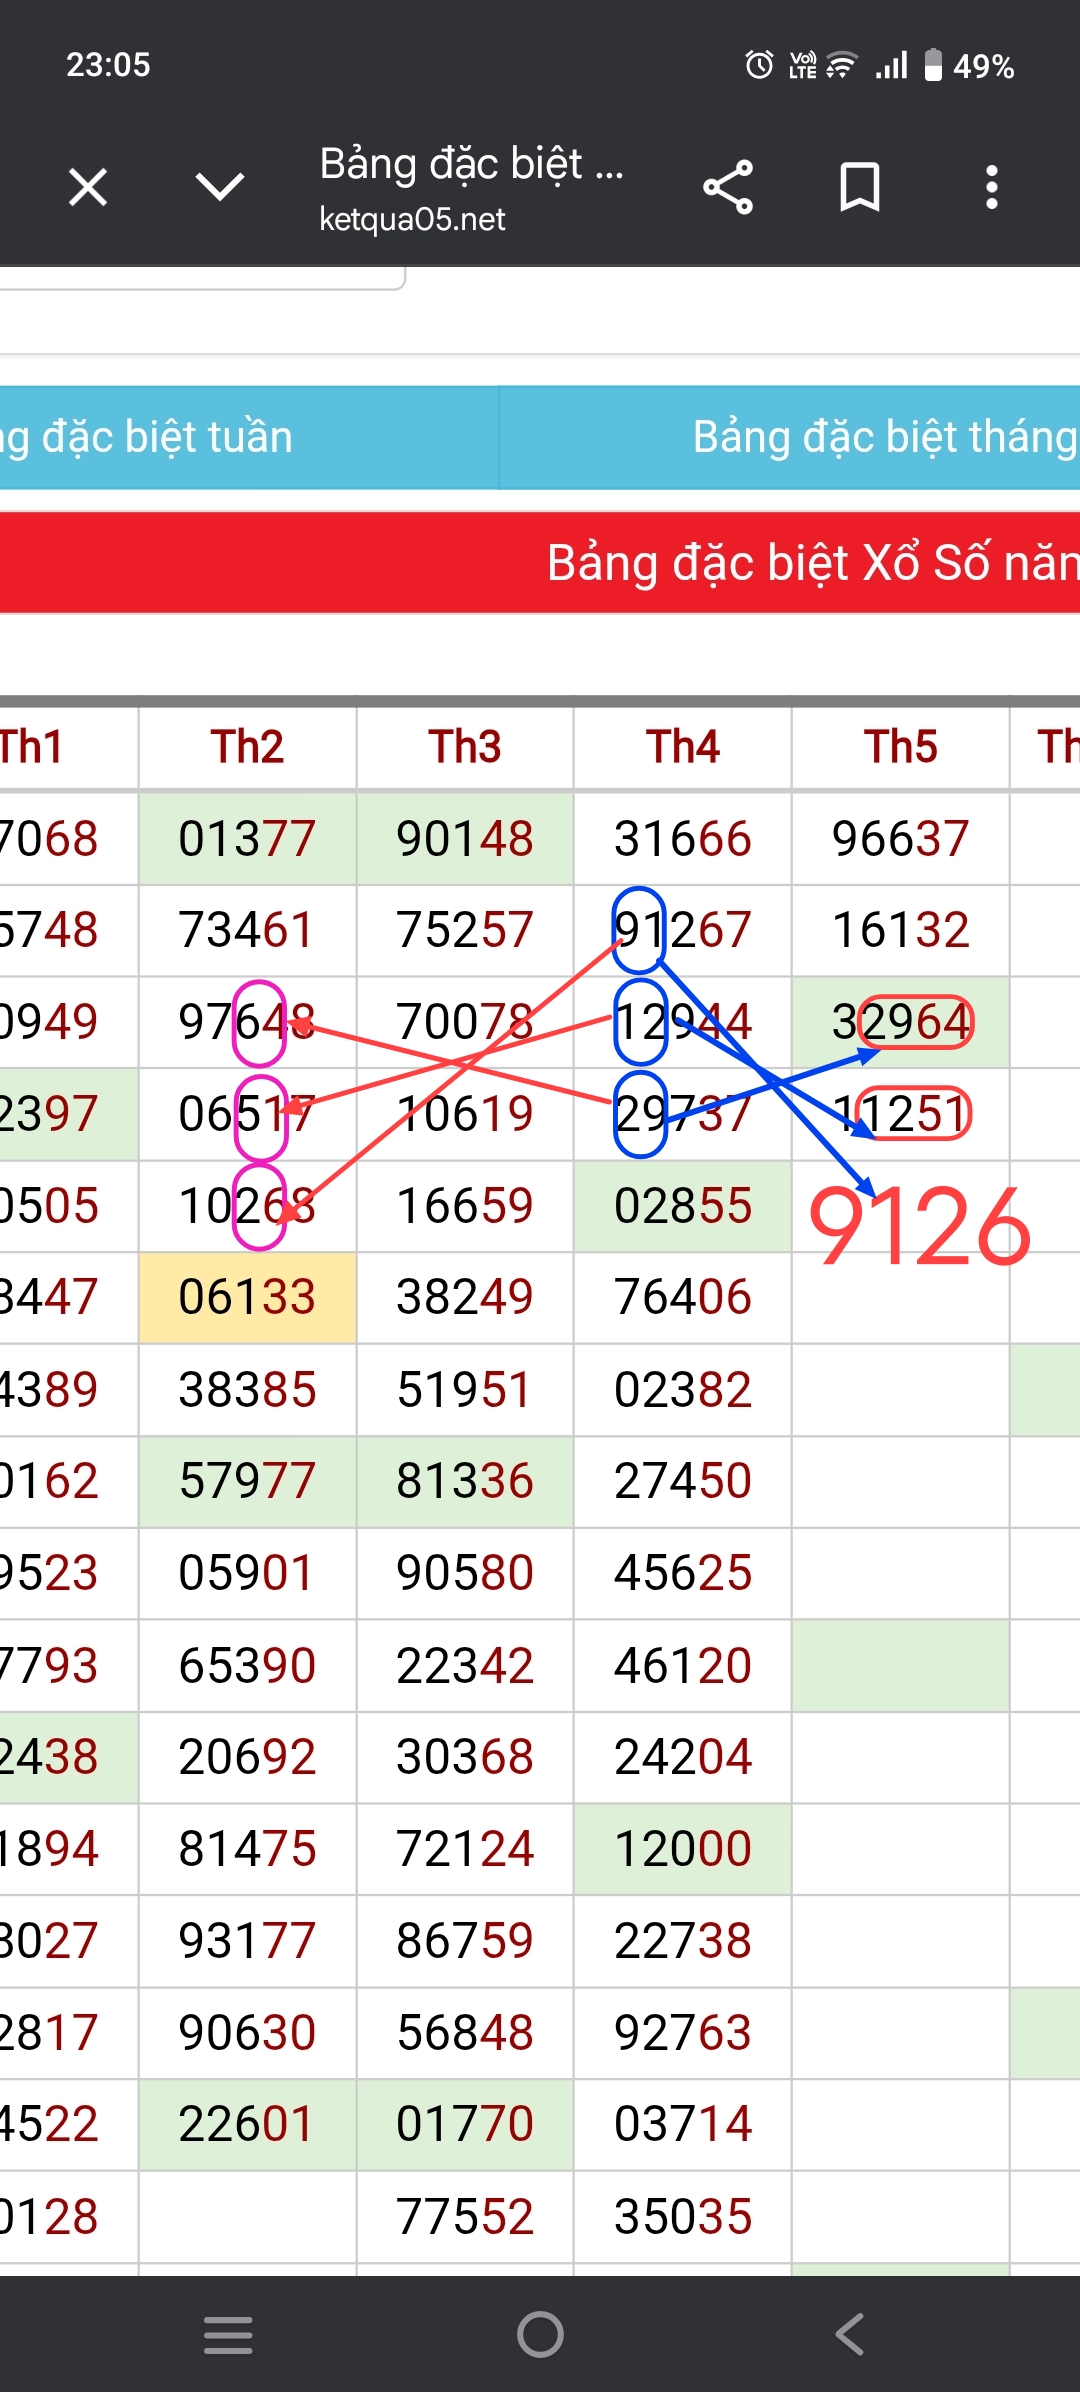Select the Th2 column header
This screenshot has height=2392, width=1080.
click(247, 747)
